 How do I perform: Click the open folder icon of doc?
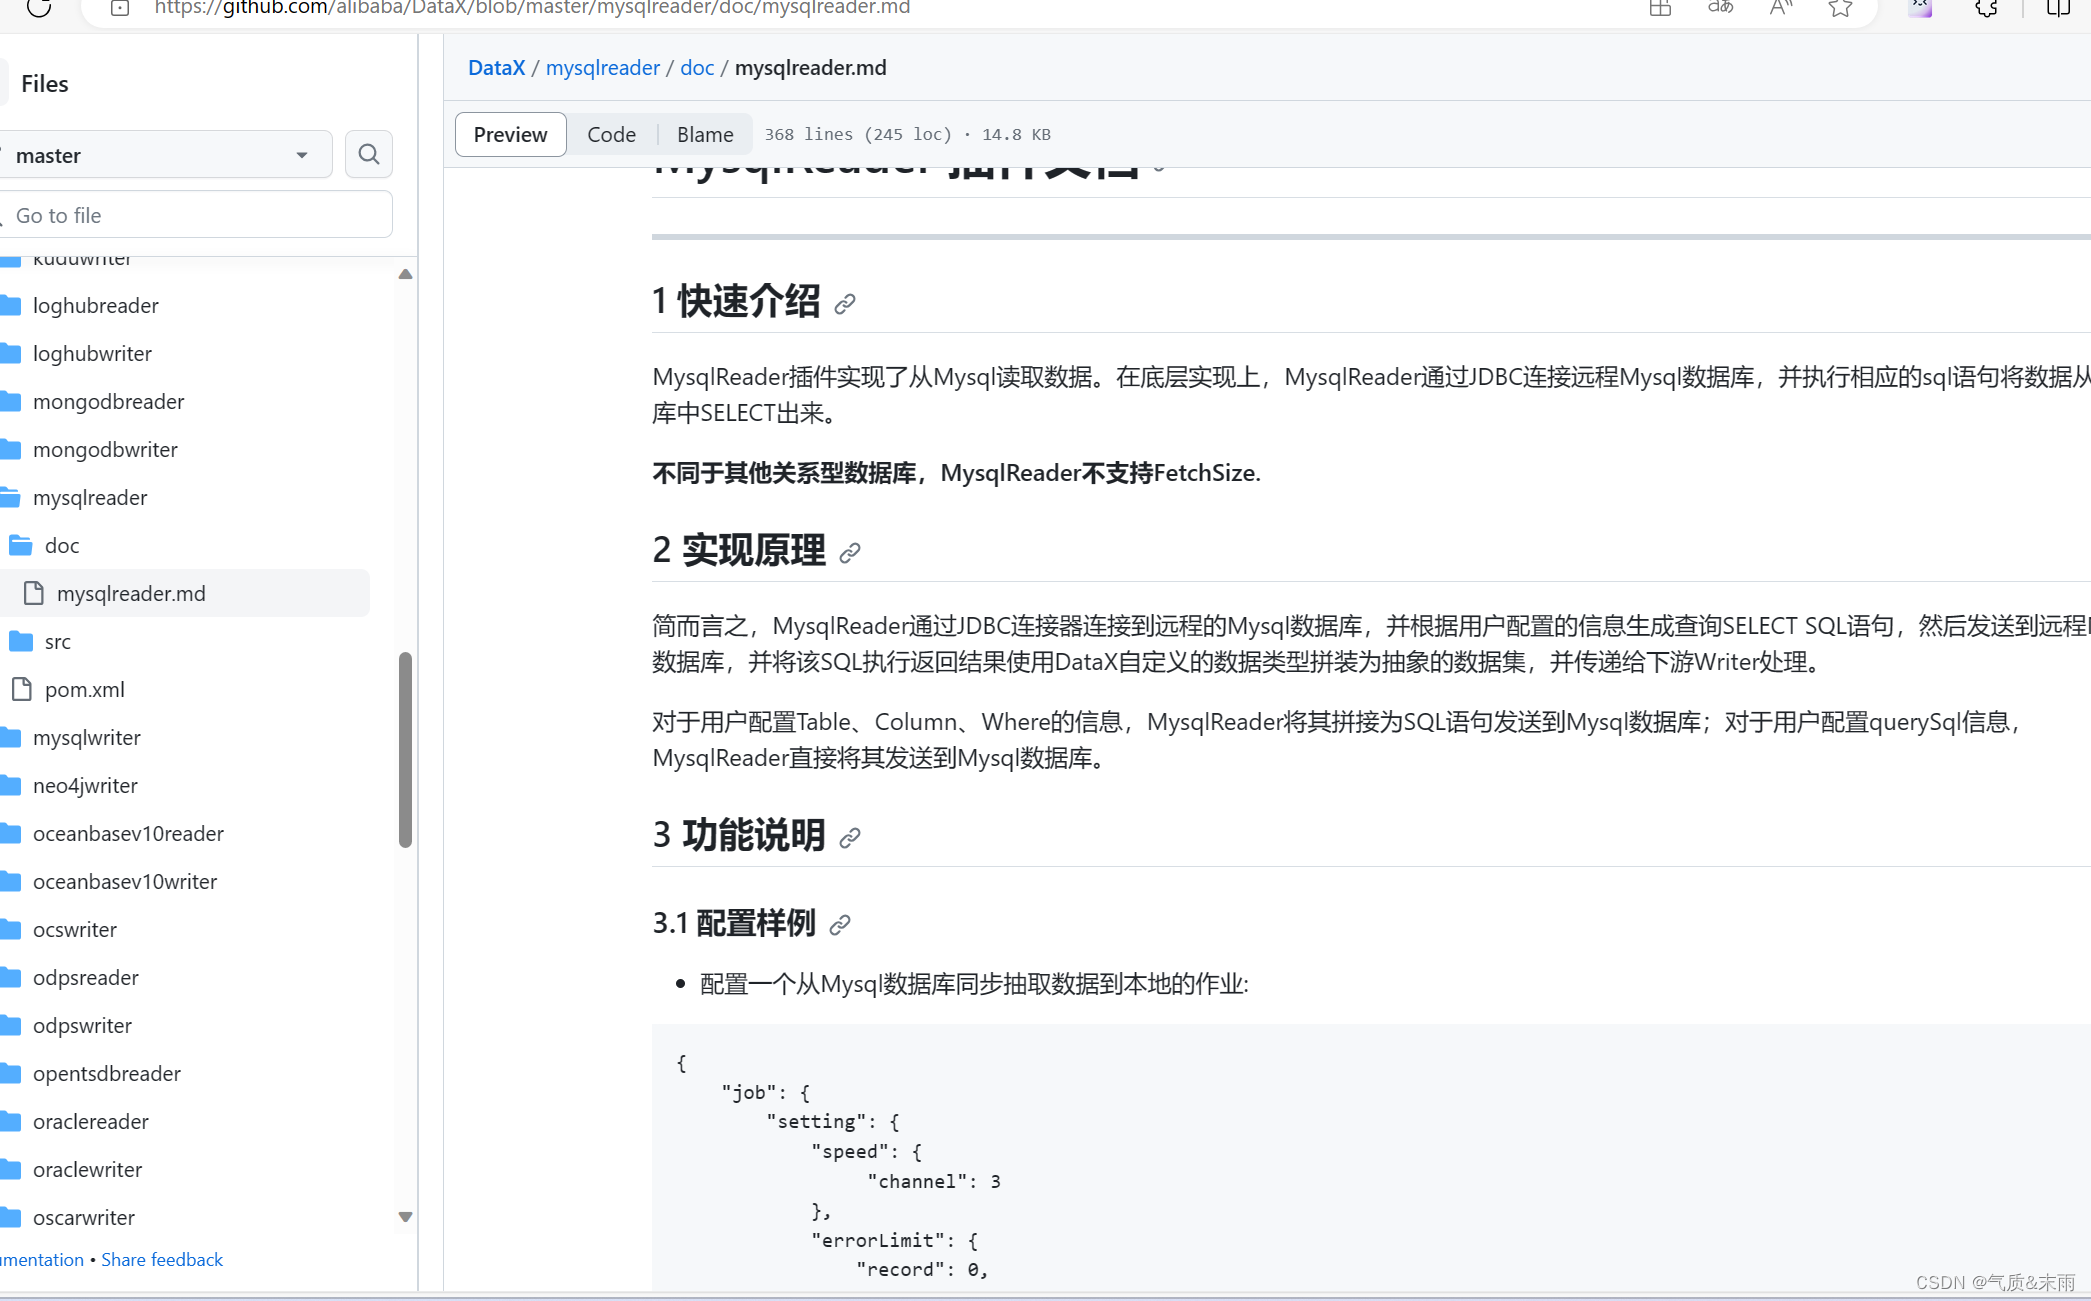(x=21, y=545)
